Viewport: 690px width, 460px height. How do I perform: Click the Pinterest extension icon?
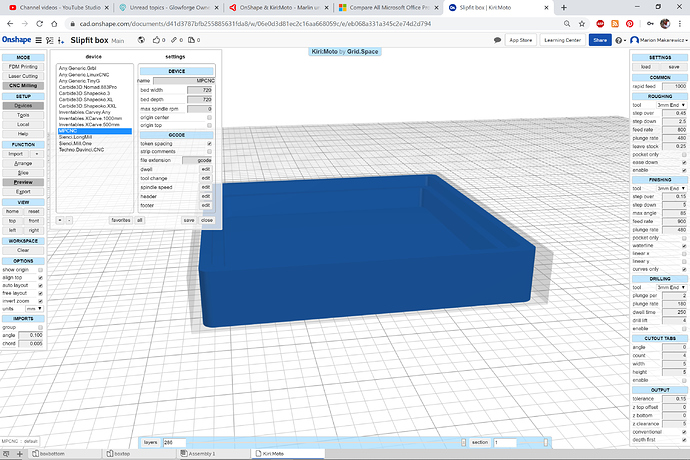click(630, 24)
